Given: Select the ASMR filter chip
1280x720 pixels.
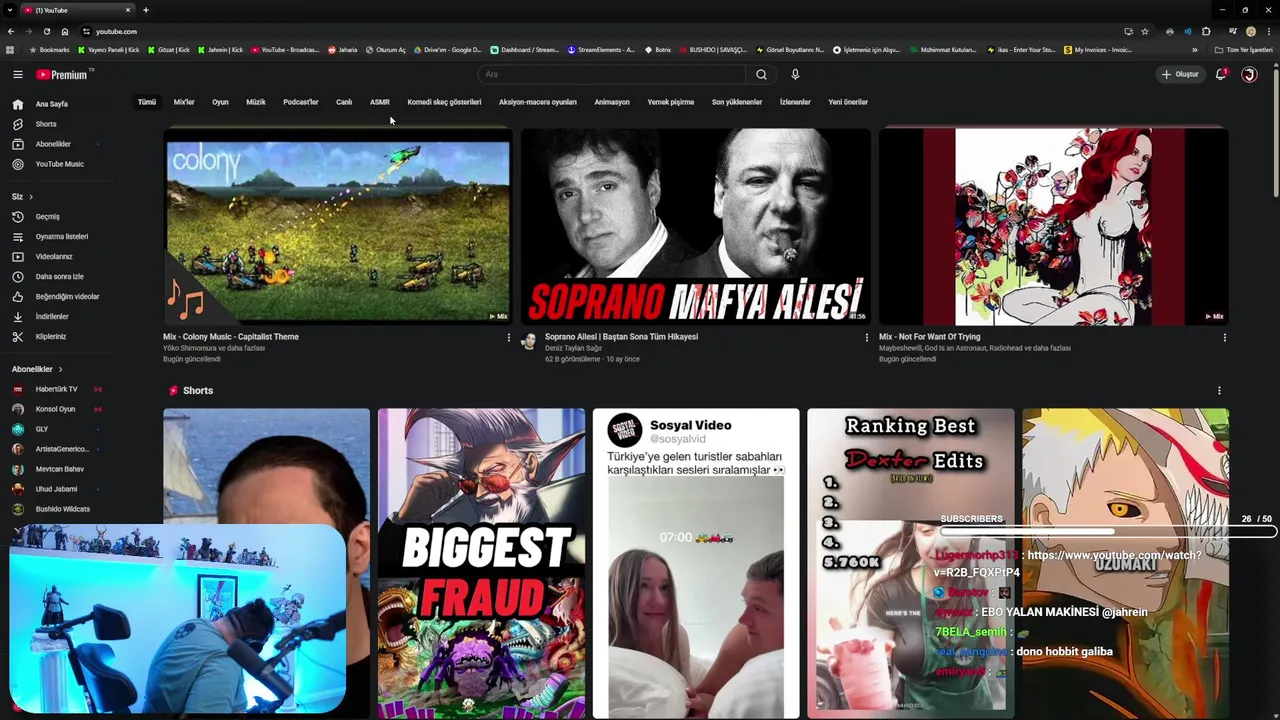Looking at the screenshot, I should click(x=380, y=102).
